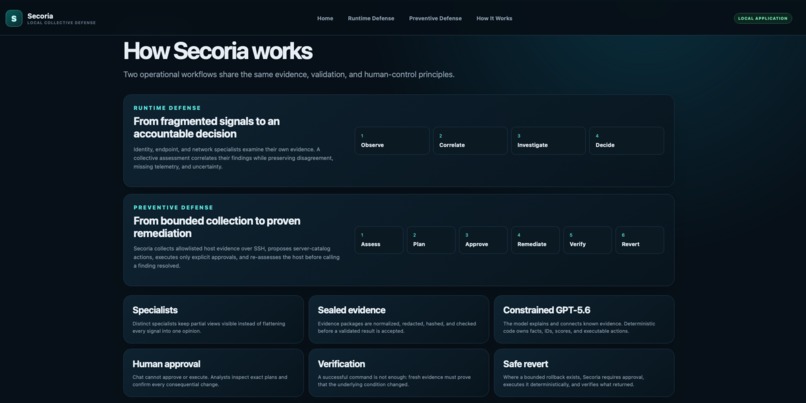Click the Secoria S logo icon
The height and width of the screenshot is (403, 806).
14,19
